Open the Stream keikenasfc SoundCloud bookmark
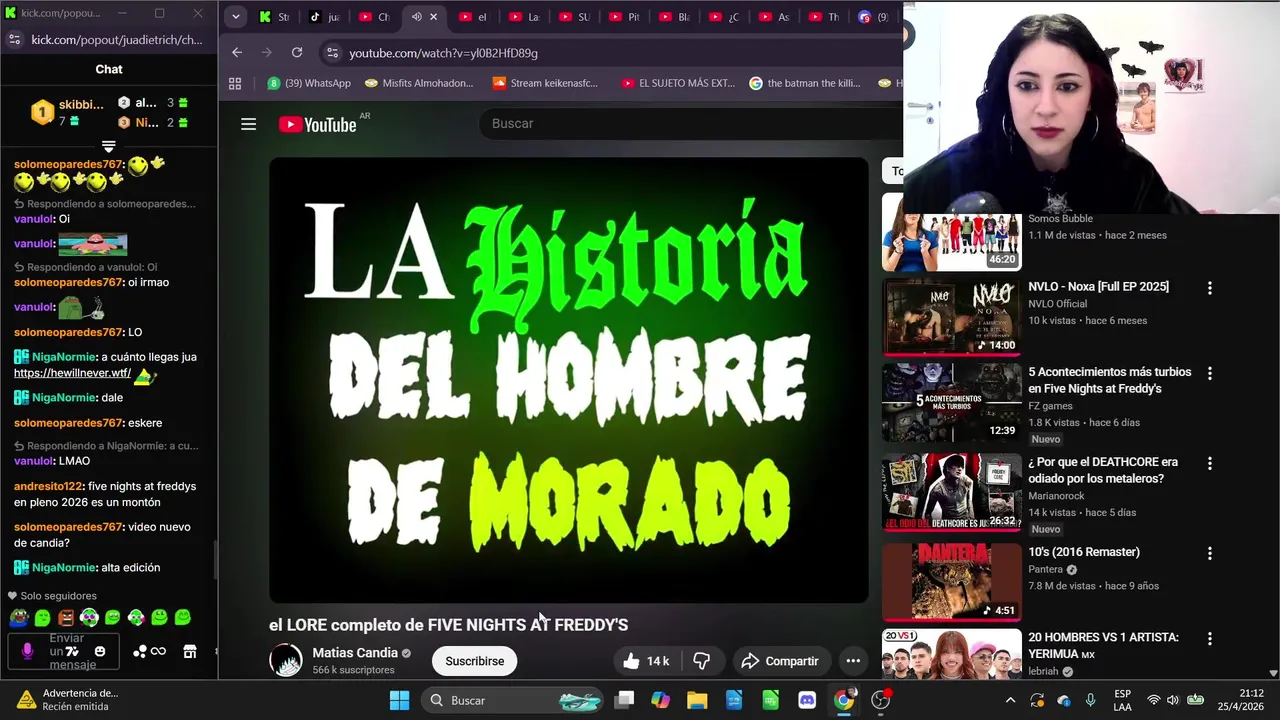This screenshot has height=720, width=1280. pos(546,83)
